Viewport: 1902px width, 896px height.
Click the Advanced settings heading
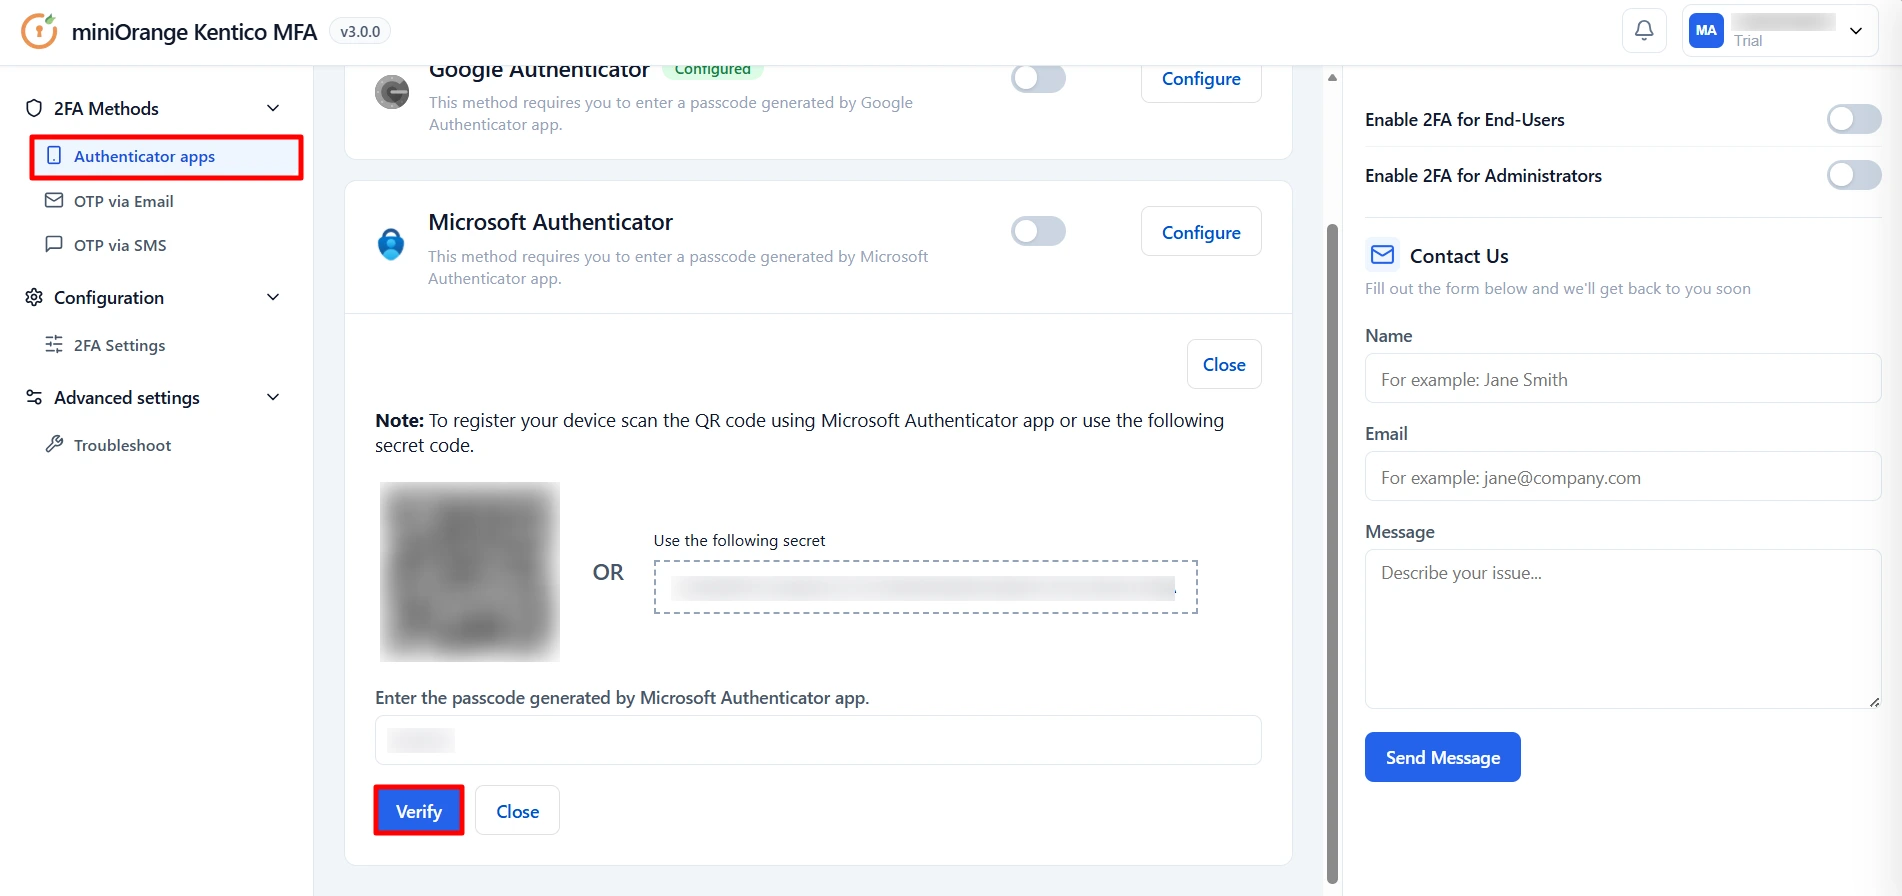pyautogui.click(x=127, y=397)
